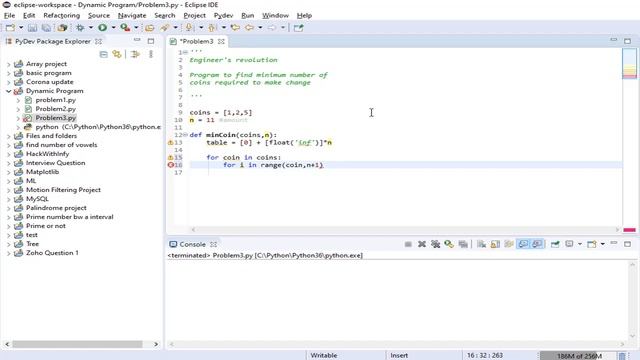Open the Refactoring menu
640x360 pixels.
[x=62, y=16]
